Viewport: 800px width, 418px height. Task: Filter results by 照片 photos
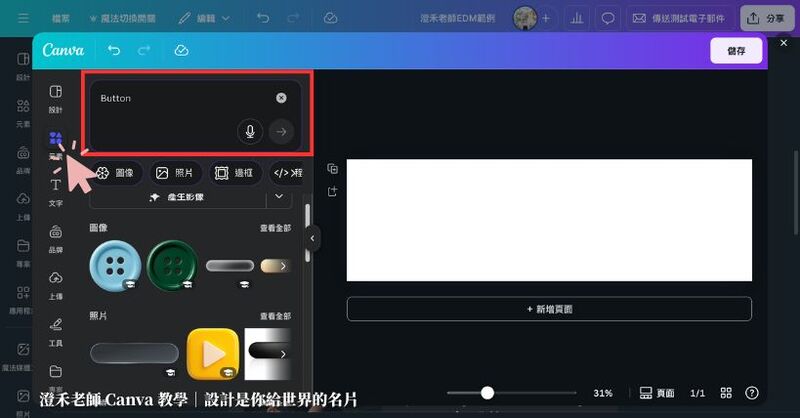175,173
